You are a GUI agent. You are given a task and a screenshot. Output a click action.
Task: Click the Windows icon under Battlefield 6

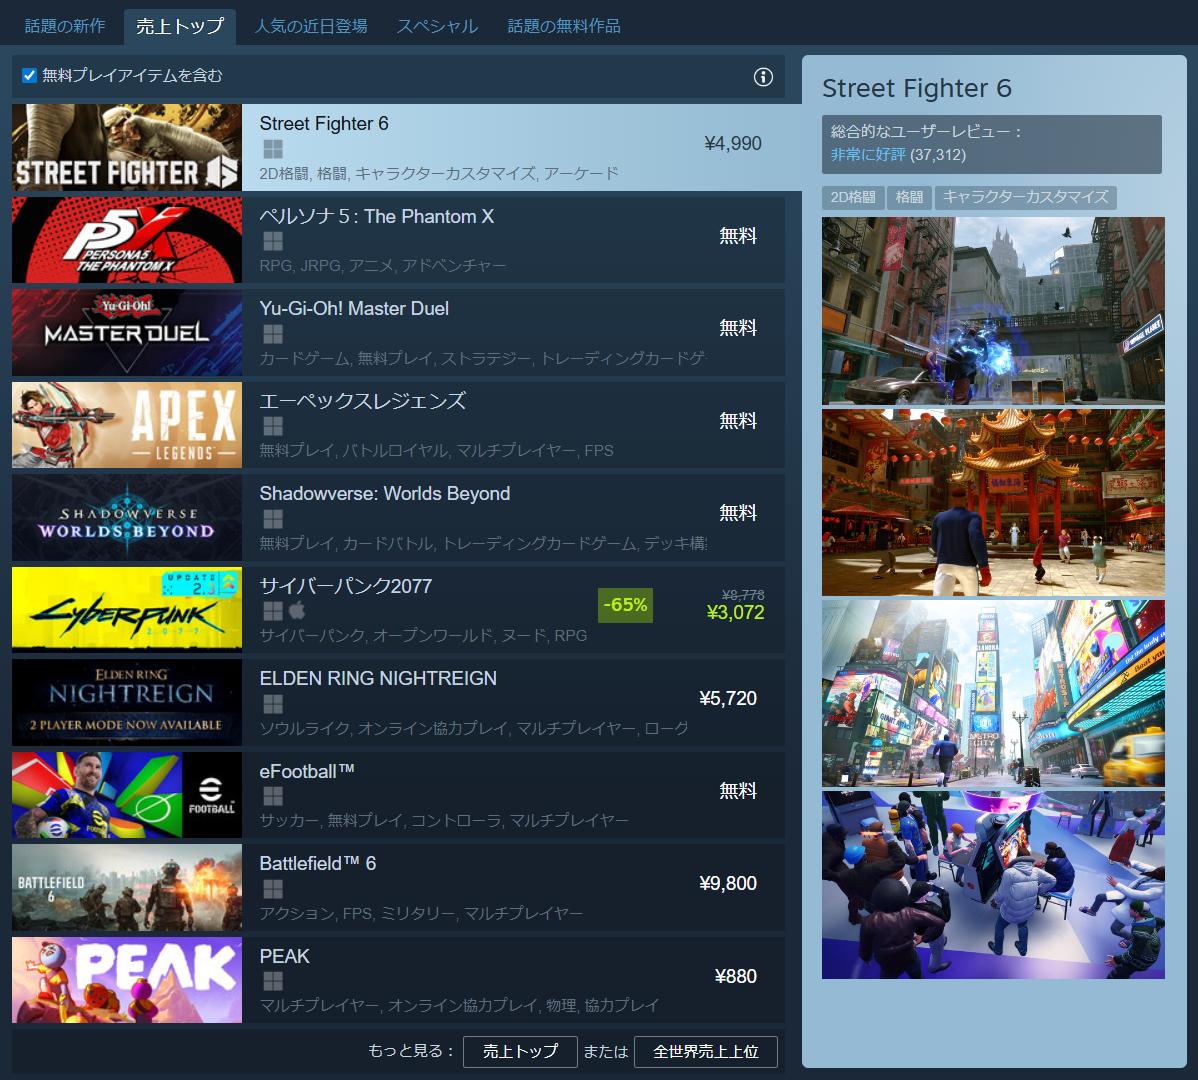pos(272,889)
